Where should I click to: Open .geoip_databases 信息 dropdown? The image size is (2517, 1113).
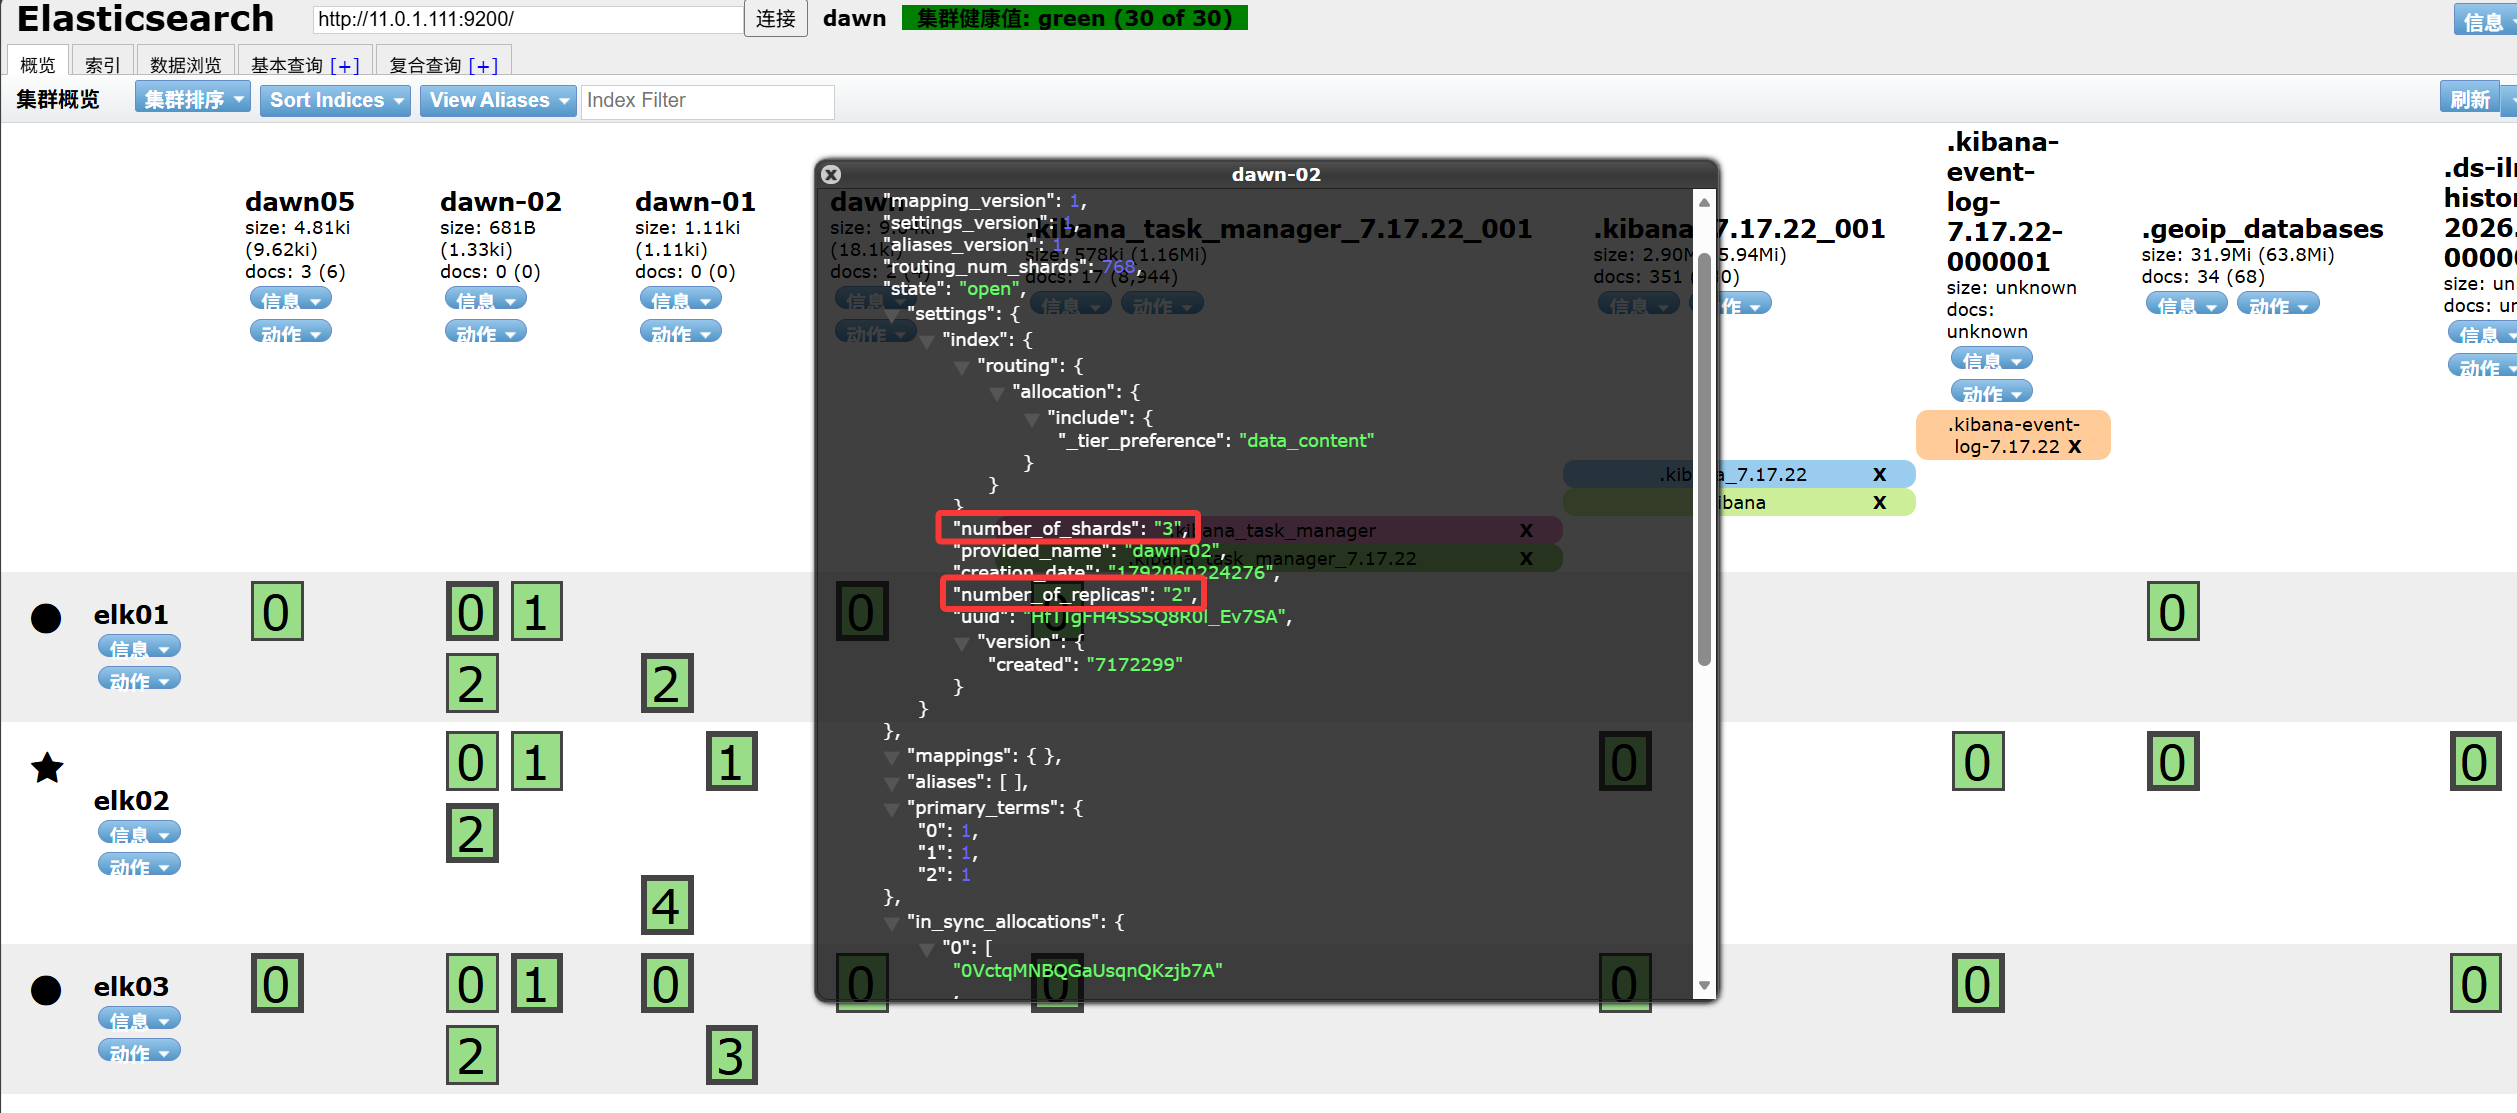tap(2186, 304)
